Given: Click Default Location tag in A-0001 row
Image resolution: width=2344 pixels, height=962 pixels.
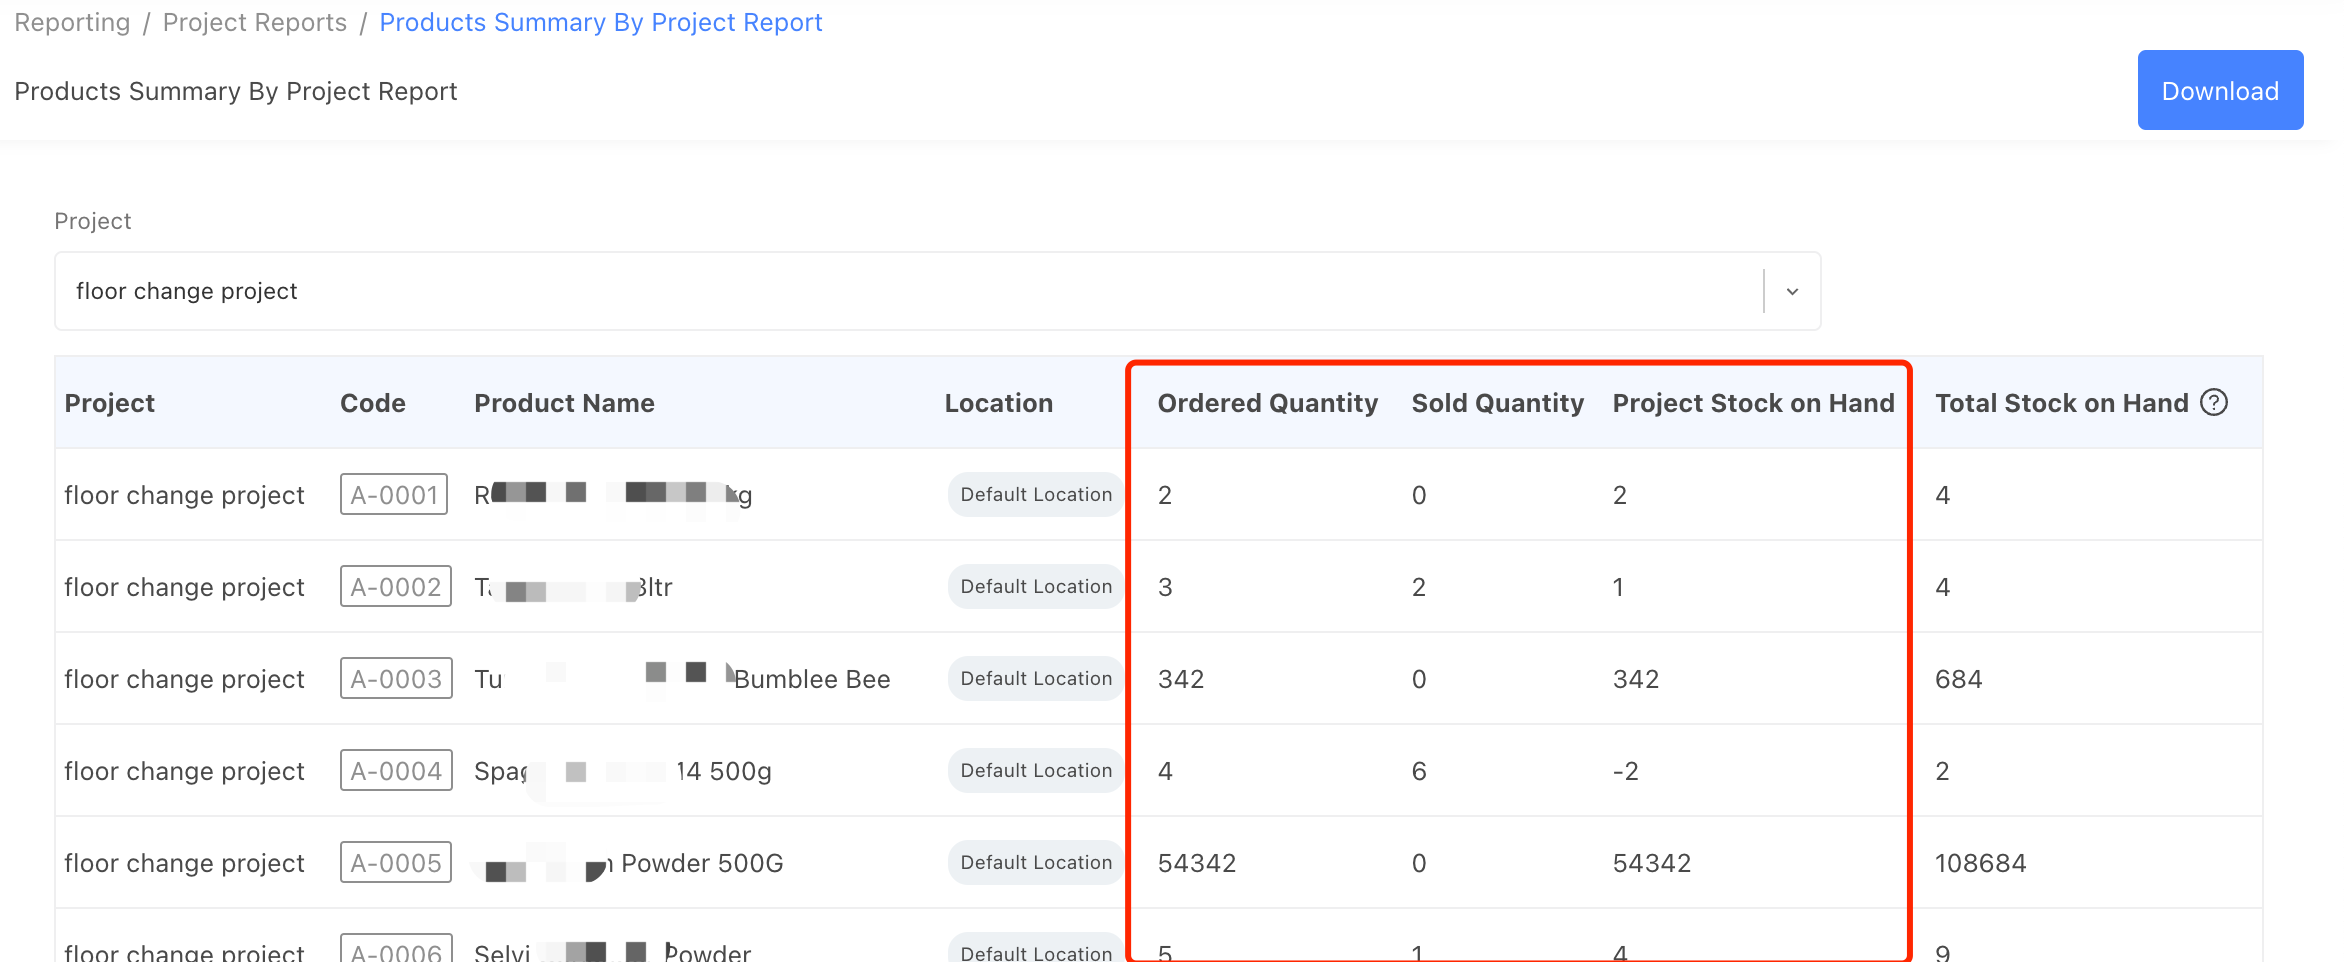Looking at the screenshot, I should (1035, 495).
